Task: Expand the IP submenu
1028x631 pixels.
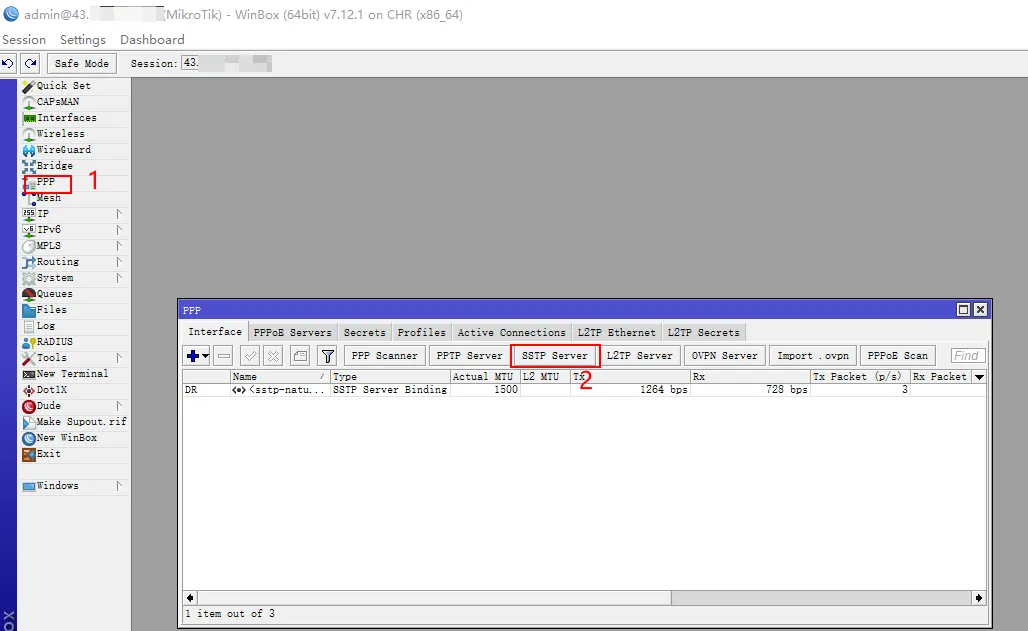Action: [x=119, y=214]
